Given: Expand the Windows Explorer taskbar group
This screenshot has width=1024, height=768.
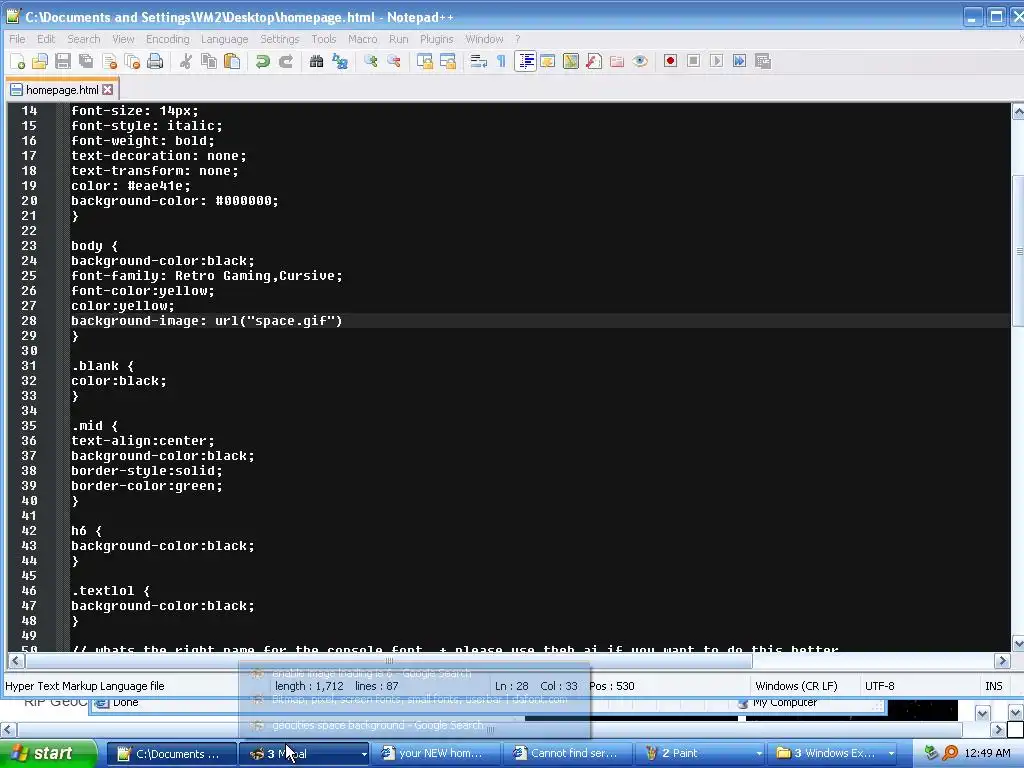Looking at the screenshot, I should click(891, 754).
